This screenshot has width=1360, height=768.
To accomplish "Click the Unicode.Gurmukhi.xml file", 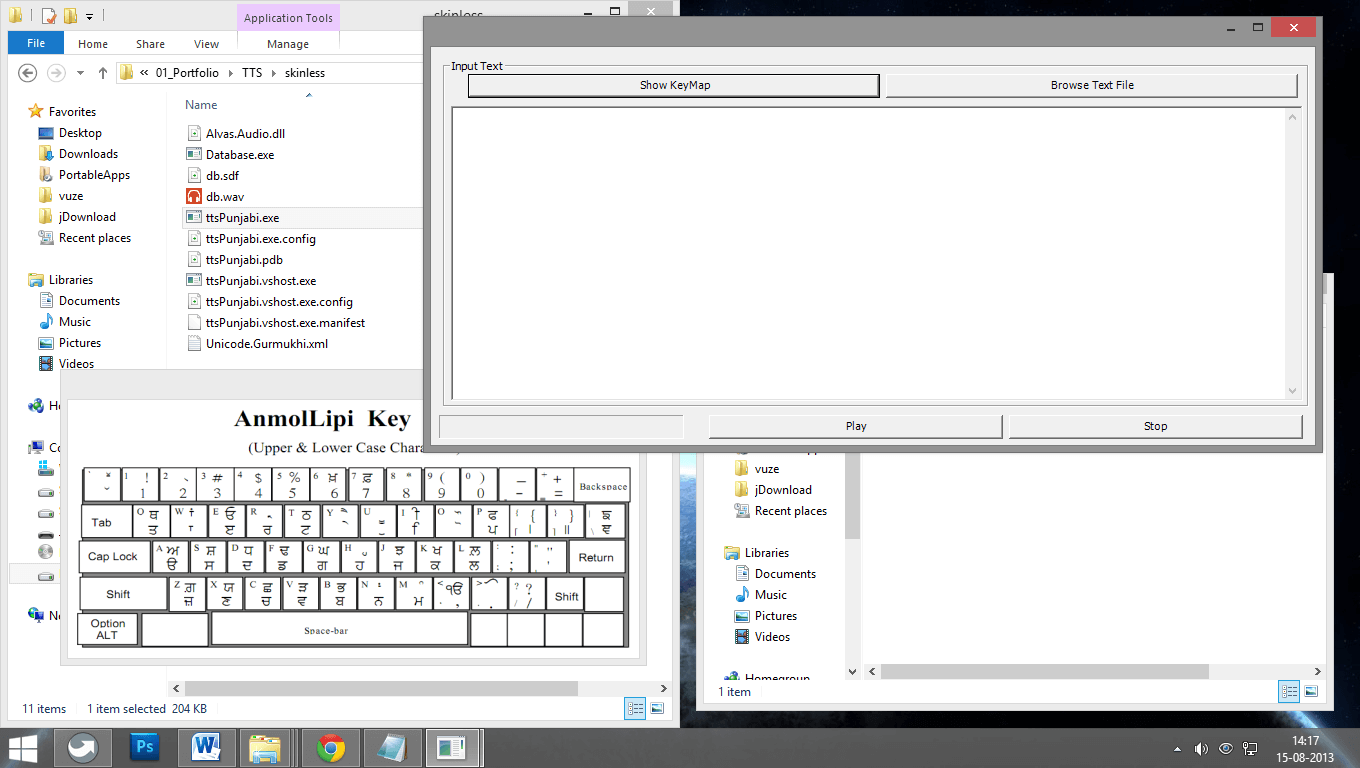I will click(x=266, y=344).
